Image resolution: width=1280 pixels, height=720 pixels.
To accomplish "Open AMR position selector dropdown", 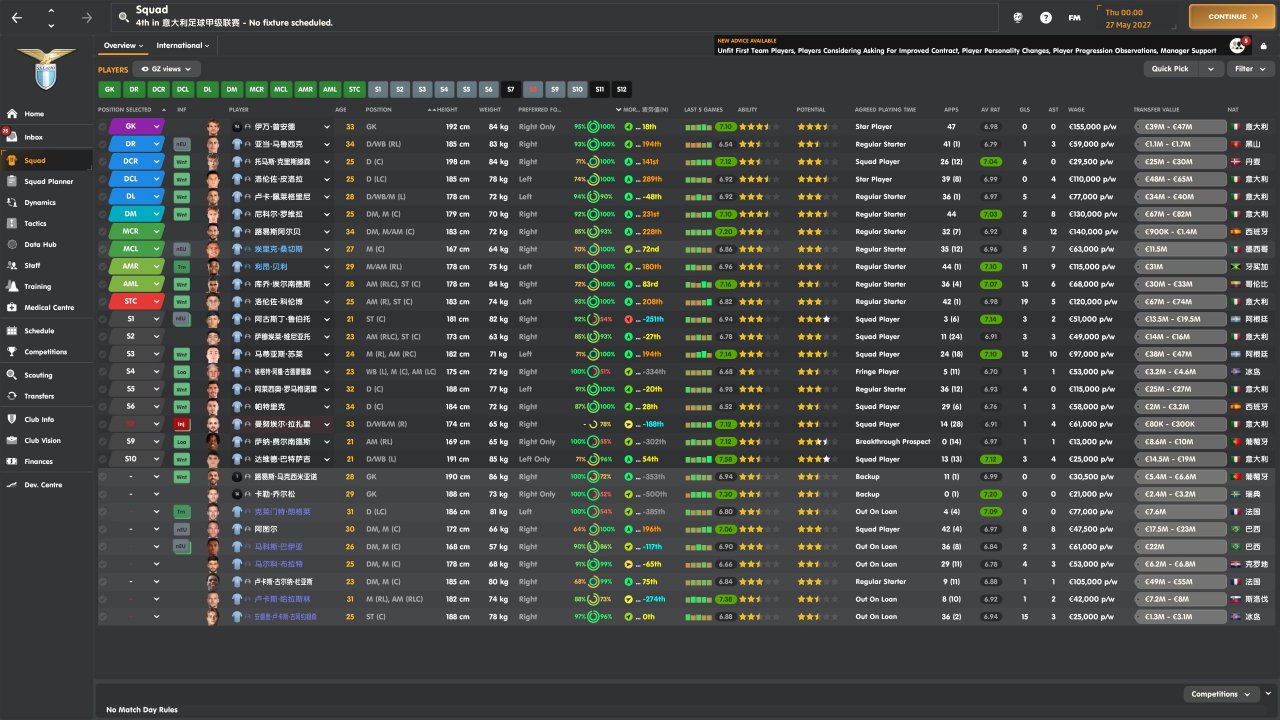I will (x=156, y=267).
